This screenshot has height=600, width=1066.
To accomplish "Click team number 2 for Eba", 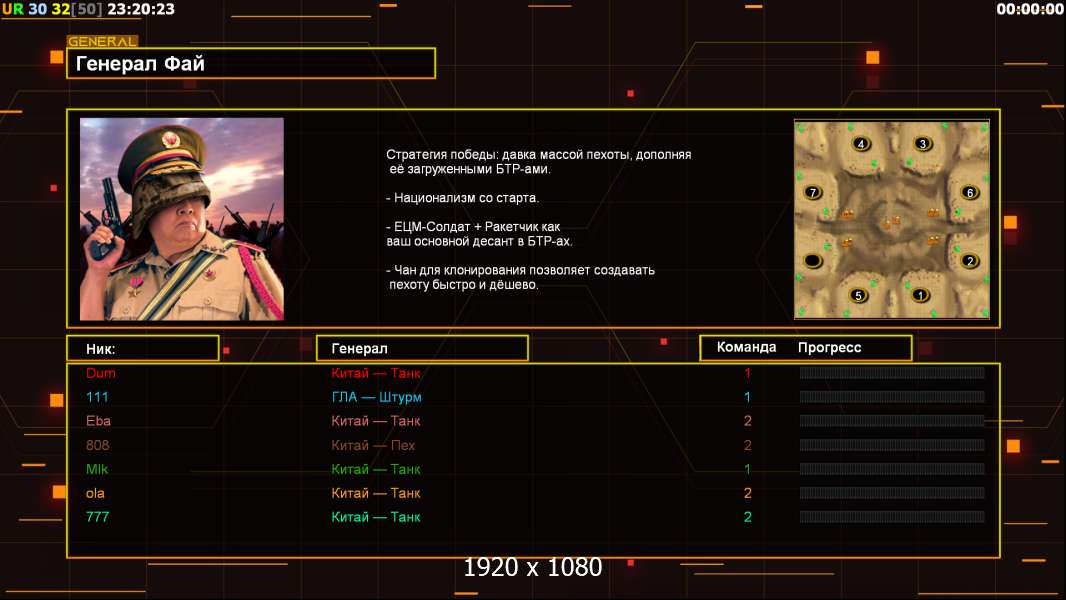I will pyautogui.click(x=747, y=421).
